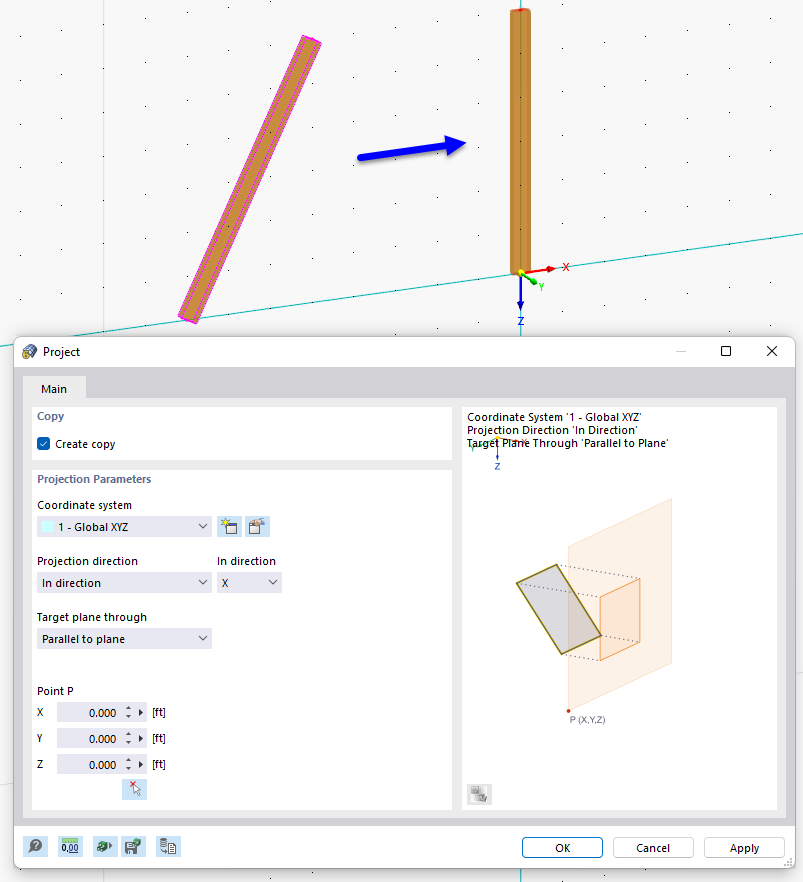The image size is (803, 882).
Task: Save current settings as default via floppy icon
Action: click(x=135, y=846)
